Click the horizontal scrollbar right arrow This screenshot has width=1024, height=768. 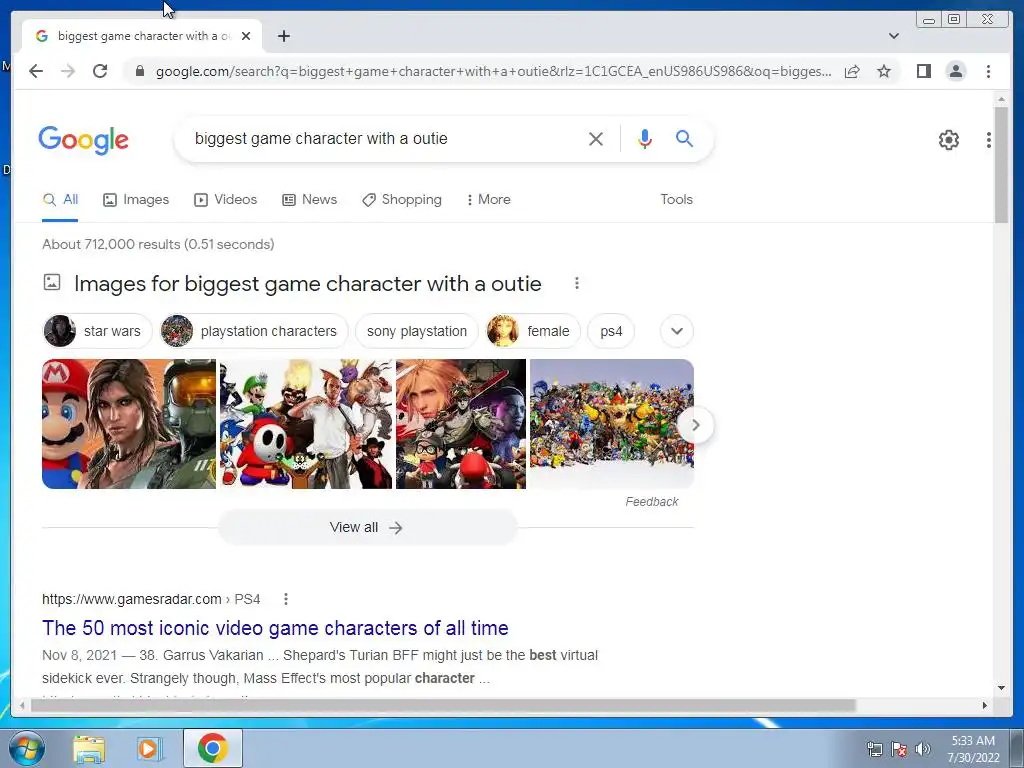[984, 705]
